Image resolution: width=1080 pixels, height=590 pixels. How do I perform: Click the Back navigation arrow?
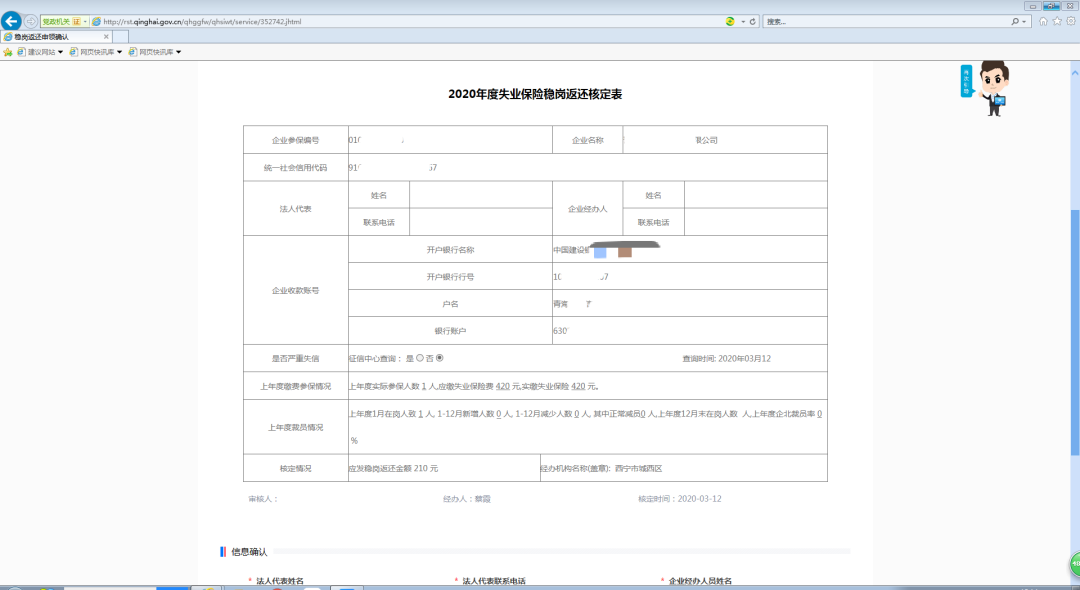11,19
